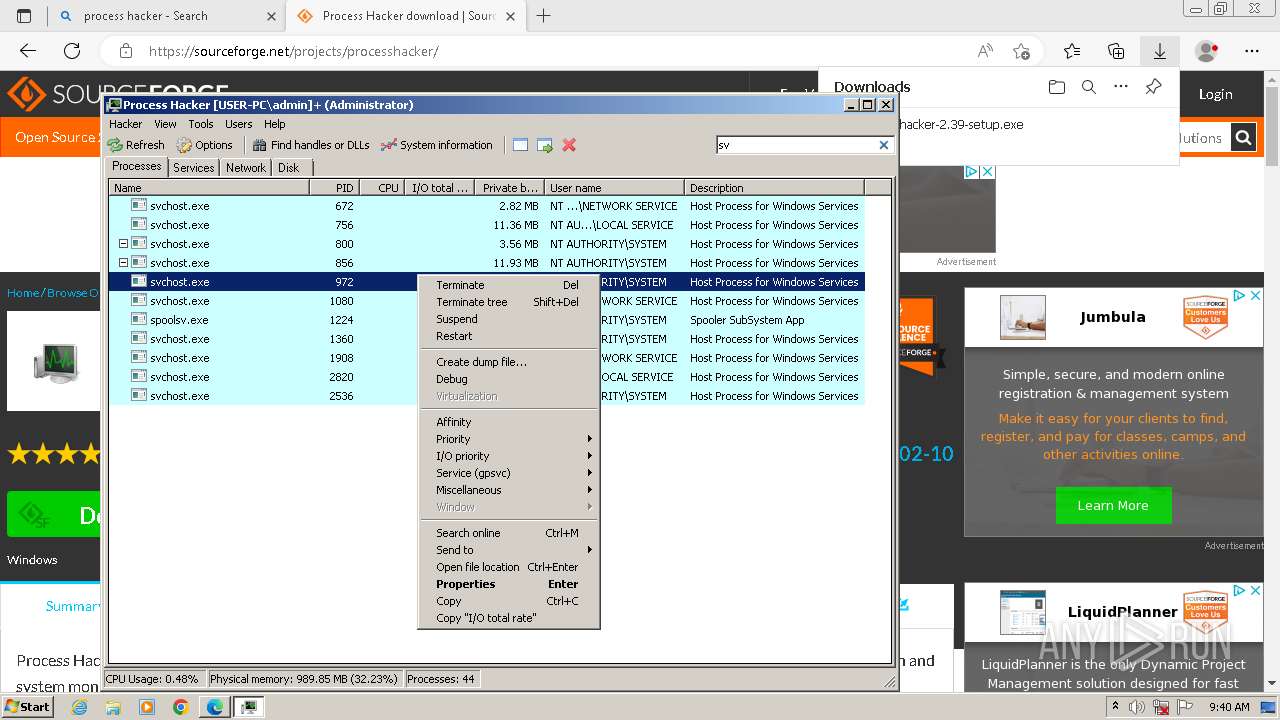The height and width of the screenshot is (720, 1280).
Task: Pin the Downloads panel
Action: tap(1153, 87)
